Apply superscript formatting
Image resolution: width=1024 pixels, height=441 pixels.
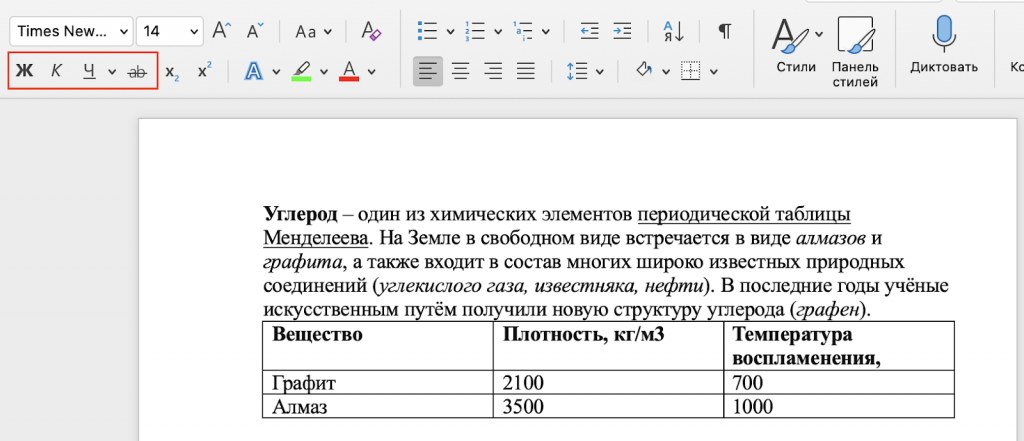(204, 71)
